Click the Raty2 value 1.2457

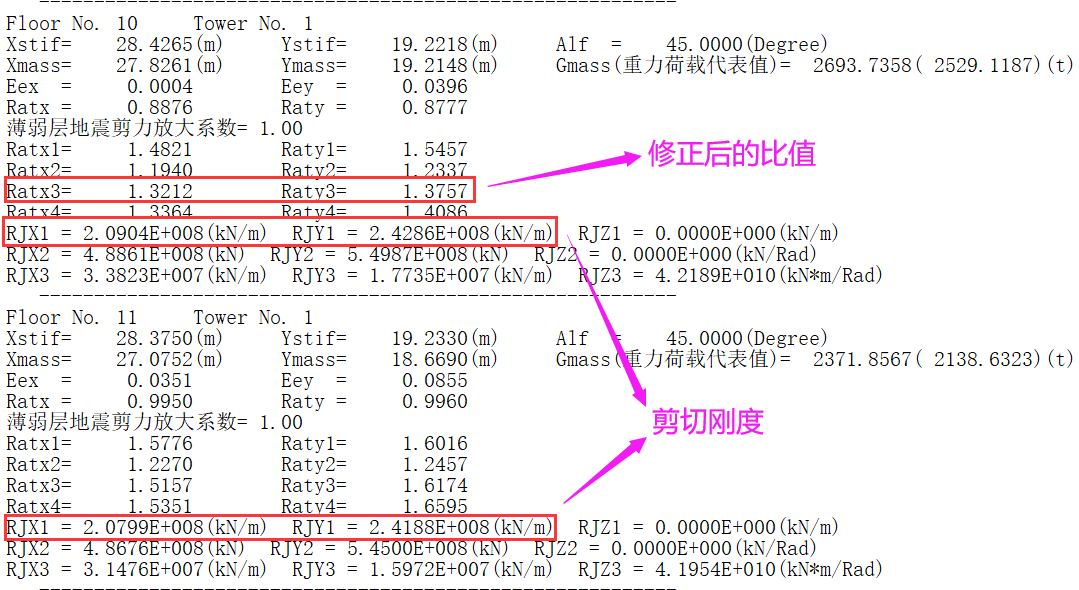[x=435, y=465]
